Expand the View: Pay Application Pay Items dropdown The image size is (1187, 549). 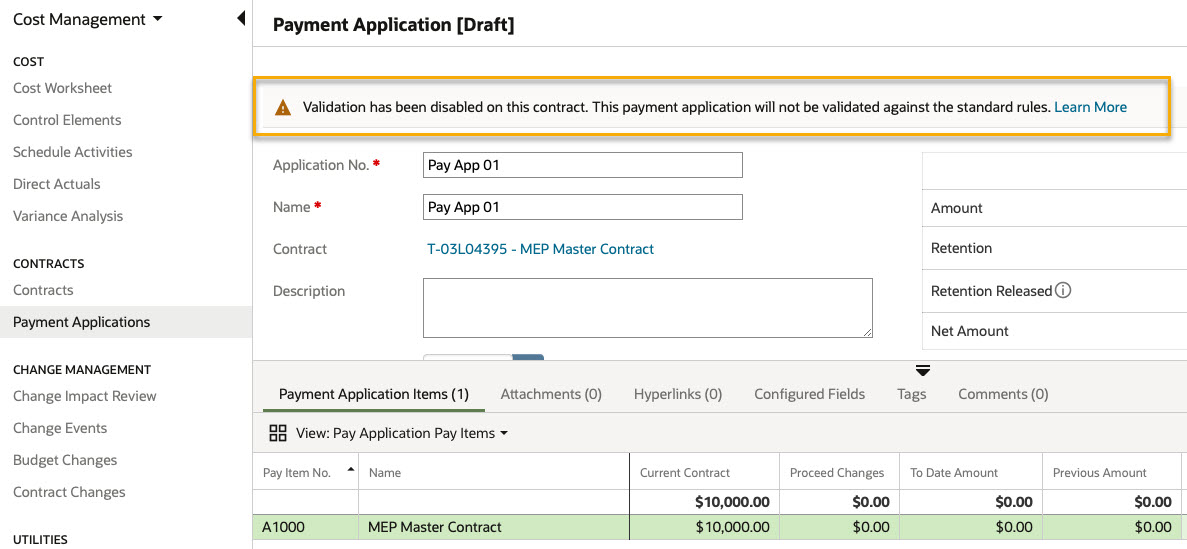[x=402, y=433]
